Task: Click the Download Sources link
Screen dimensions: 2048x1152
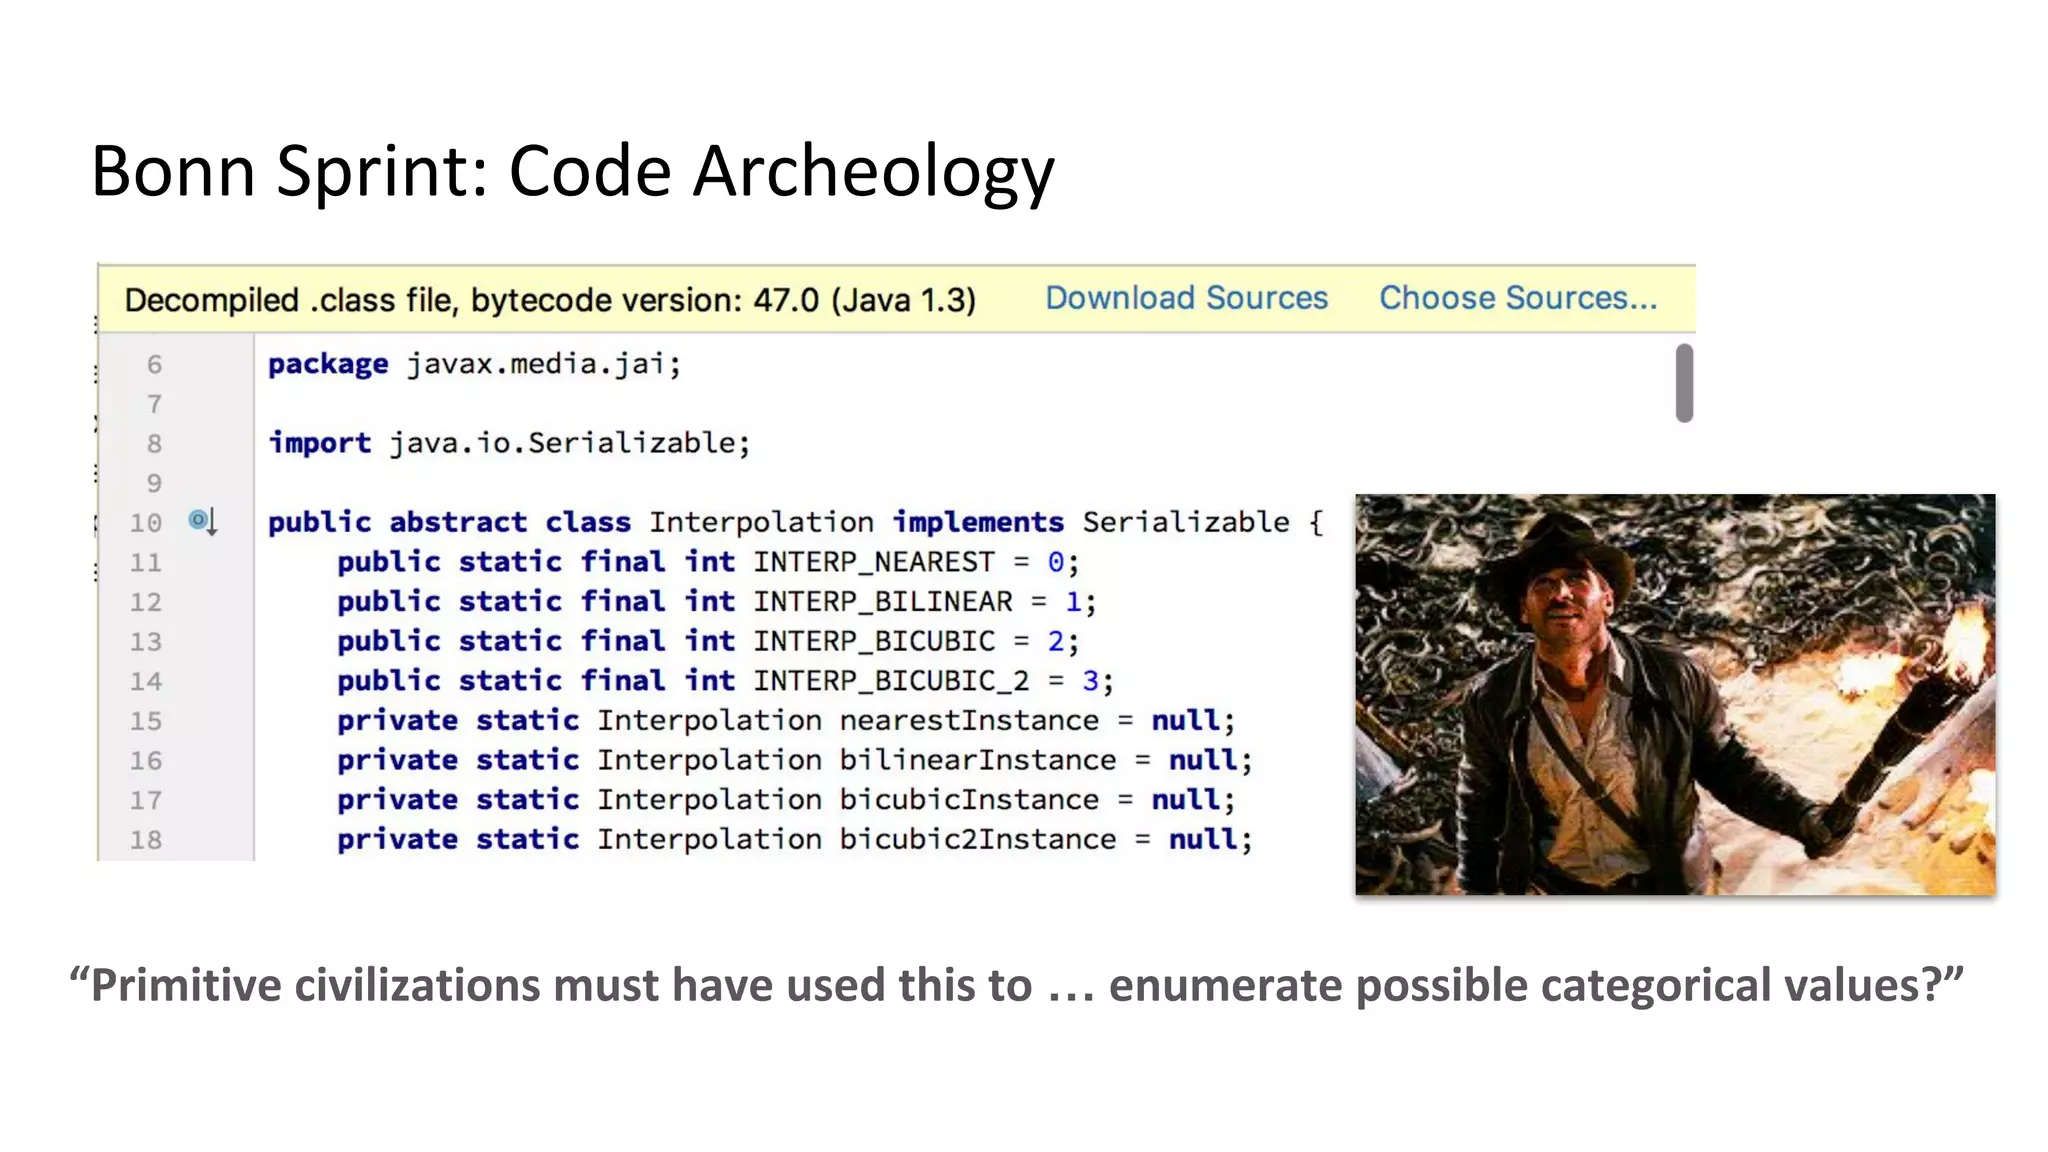Action: click(x=1186, y=298)
